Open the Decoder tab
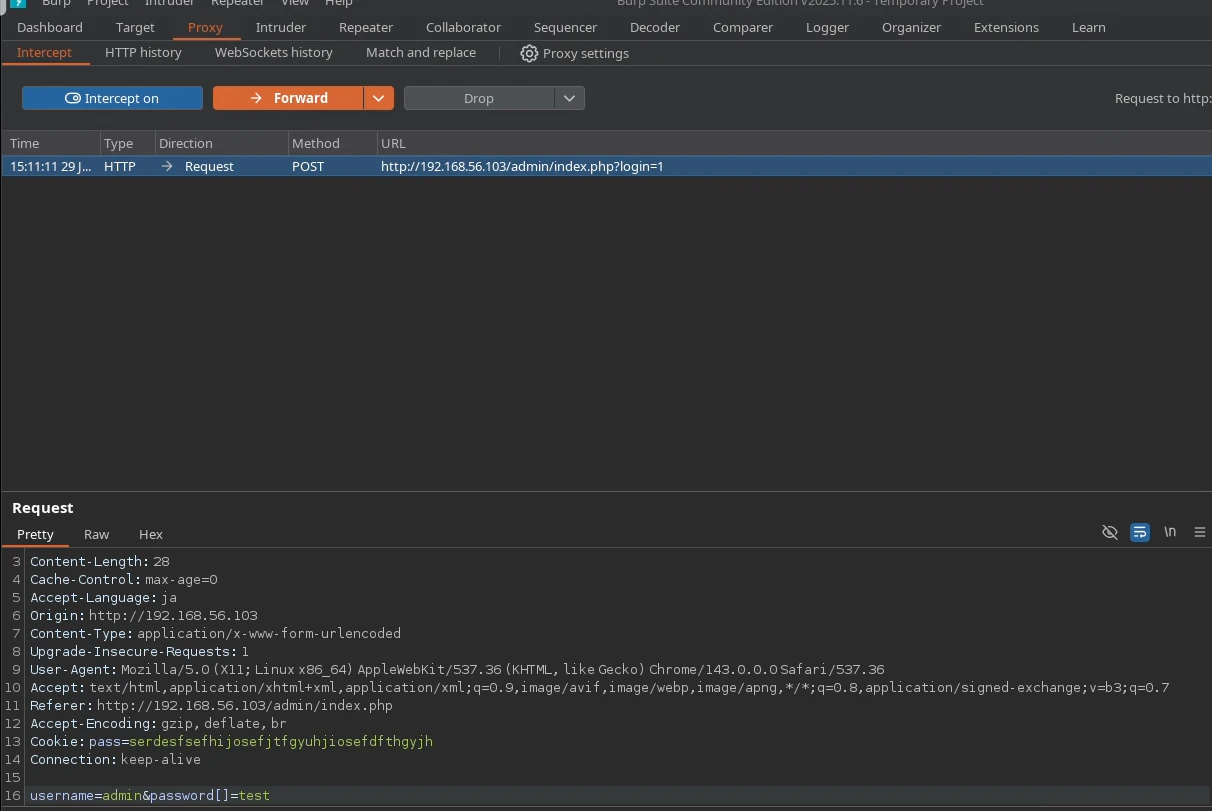This screenshot has width=1212, height=811. [x=655, y=27]
